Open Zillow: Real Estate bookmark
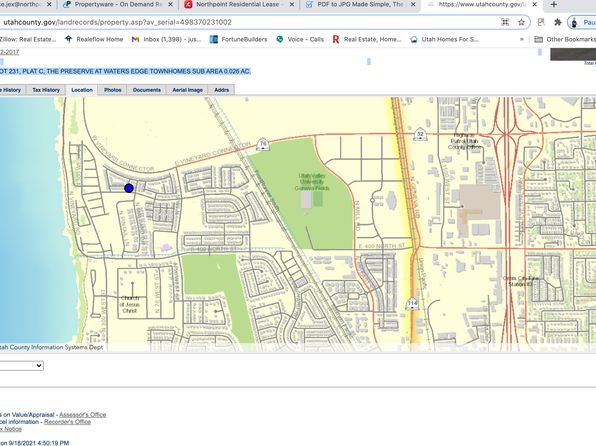 (x=27, y=39)
